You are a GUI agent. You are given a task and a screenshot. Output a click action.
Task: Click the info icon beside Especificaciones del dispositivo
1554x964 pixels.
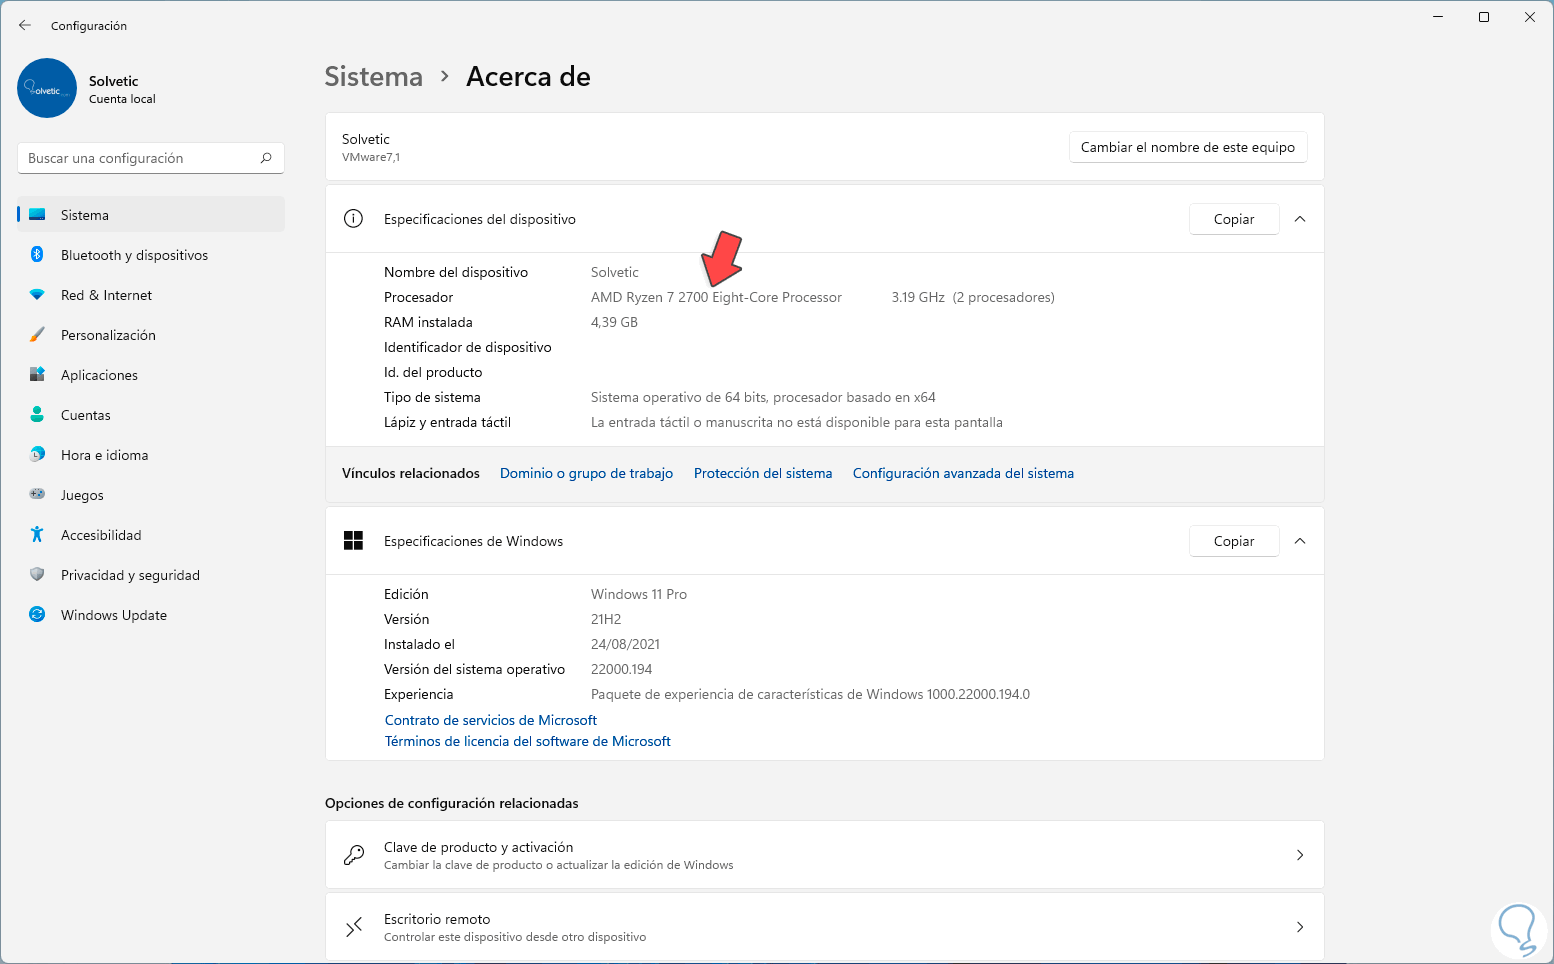click(x=353, y=219)
